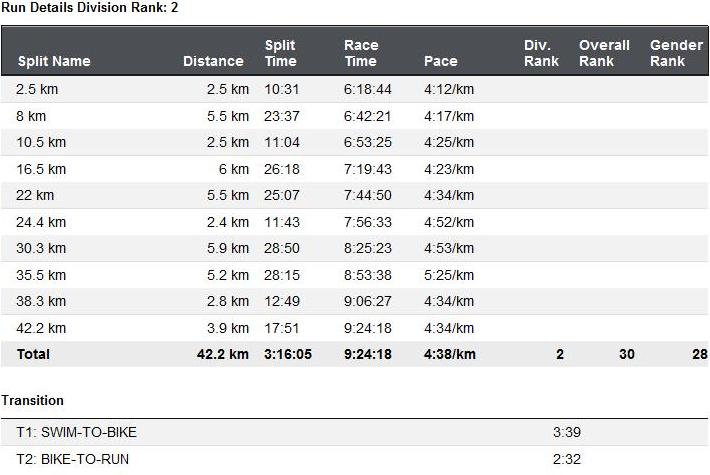Screen dimensions: 710x475
Task: Select the 5:25/km pace cell
Action: coord(448,275)
